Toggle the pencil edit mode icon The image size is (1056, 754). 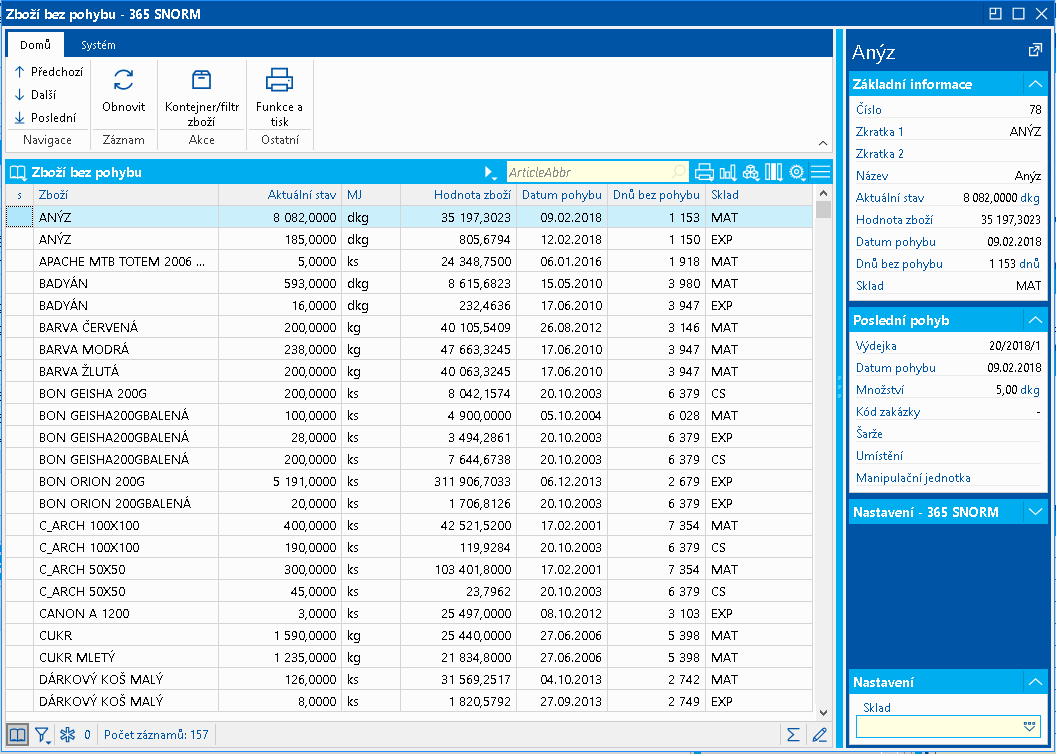[820, 735]
